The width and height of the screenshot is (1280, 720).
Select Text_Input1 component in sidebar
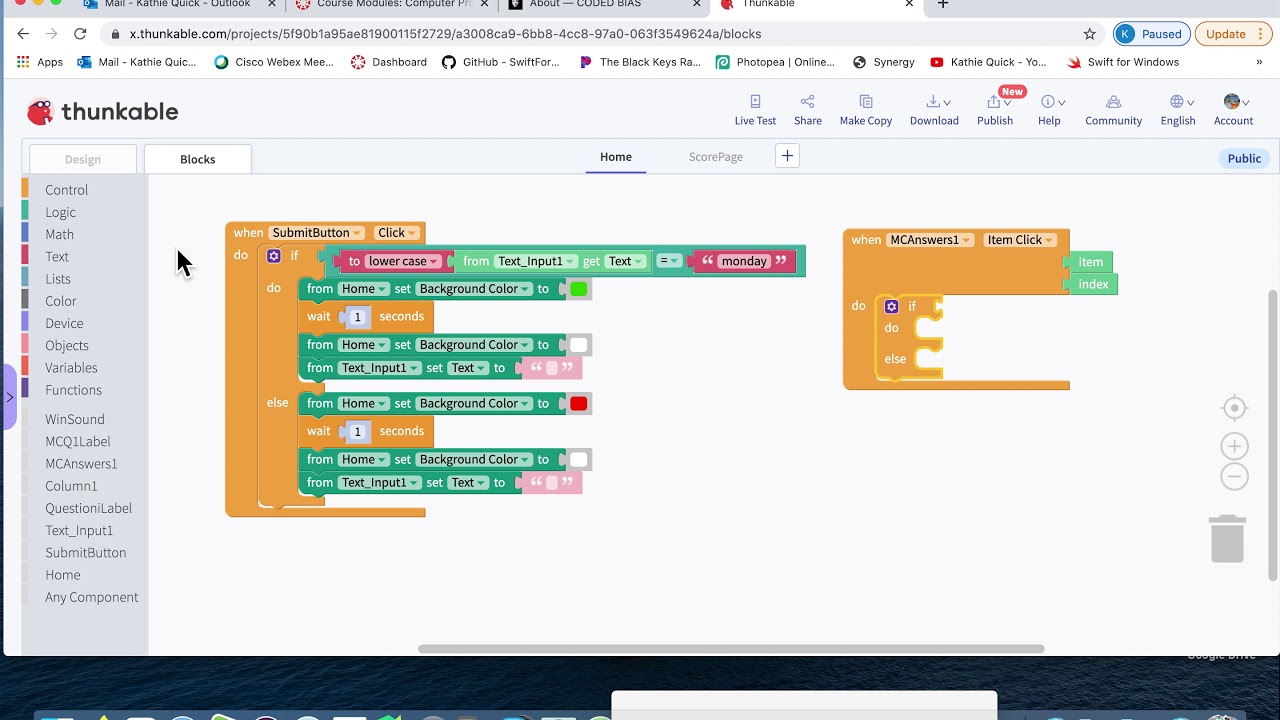[79, 530]
